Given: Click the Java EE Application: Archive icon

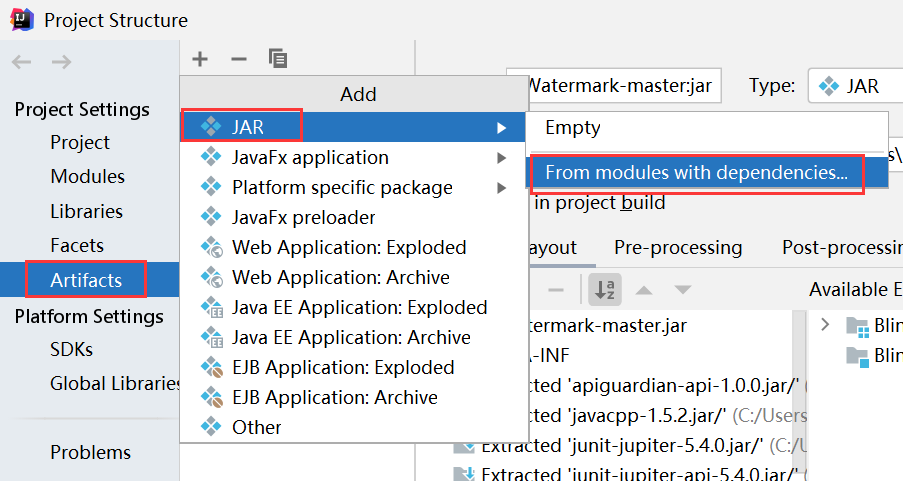Looking at the screenshot, I should [x=211, y=337].
